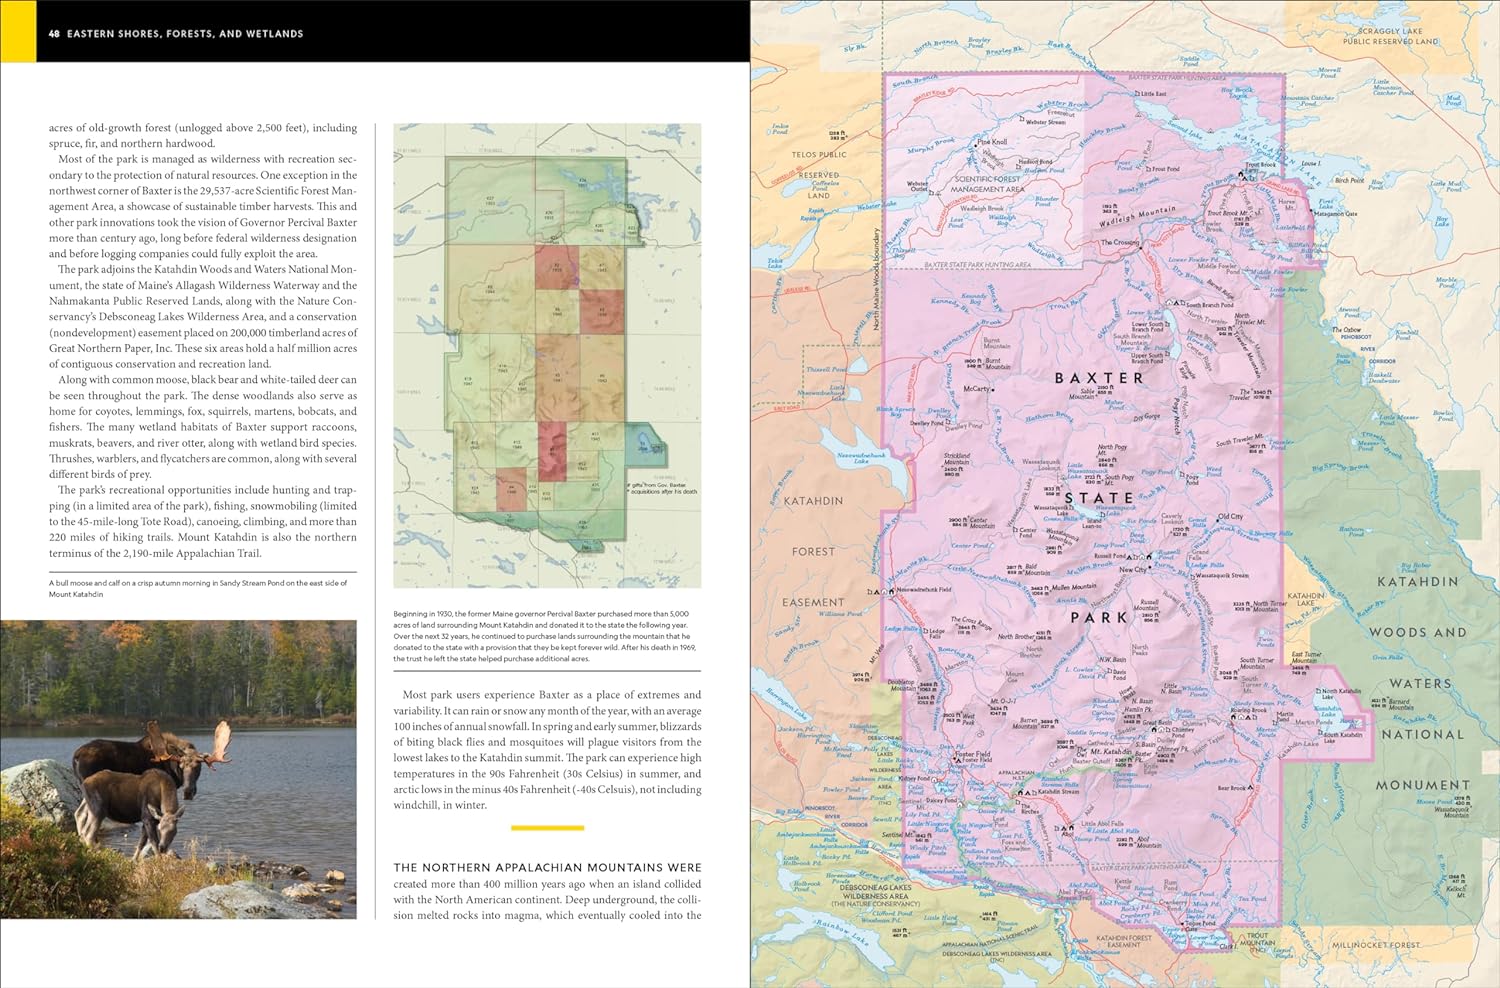Click the BAXTER label on the large map
This screenshot has width=1500, height=988.
click(x=1099, y=378)
